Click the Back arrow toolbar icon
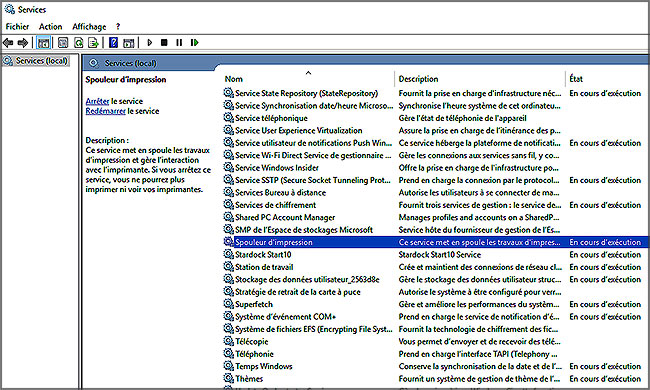The height and width of the screenshot is (390, 650). 7,42
